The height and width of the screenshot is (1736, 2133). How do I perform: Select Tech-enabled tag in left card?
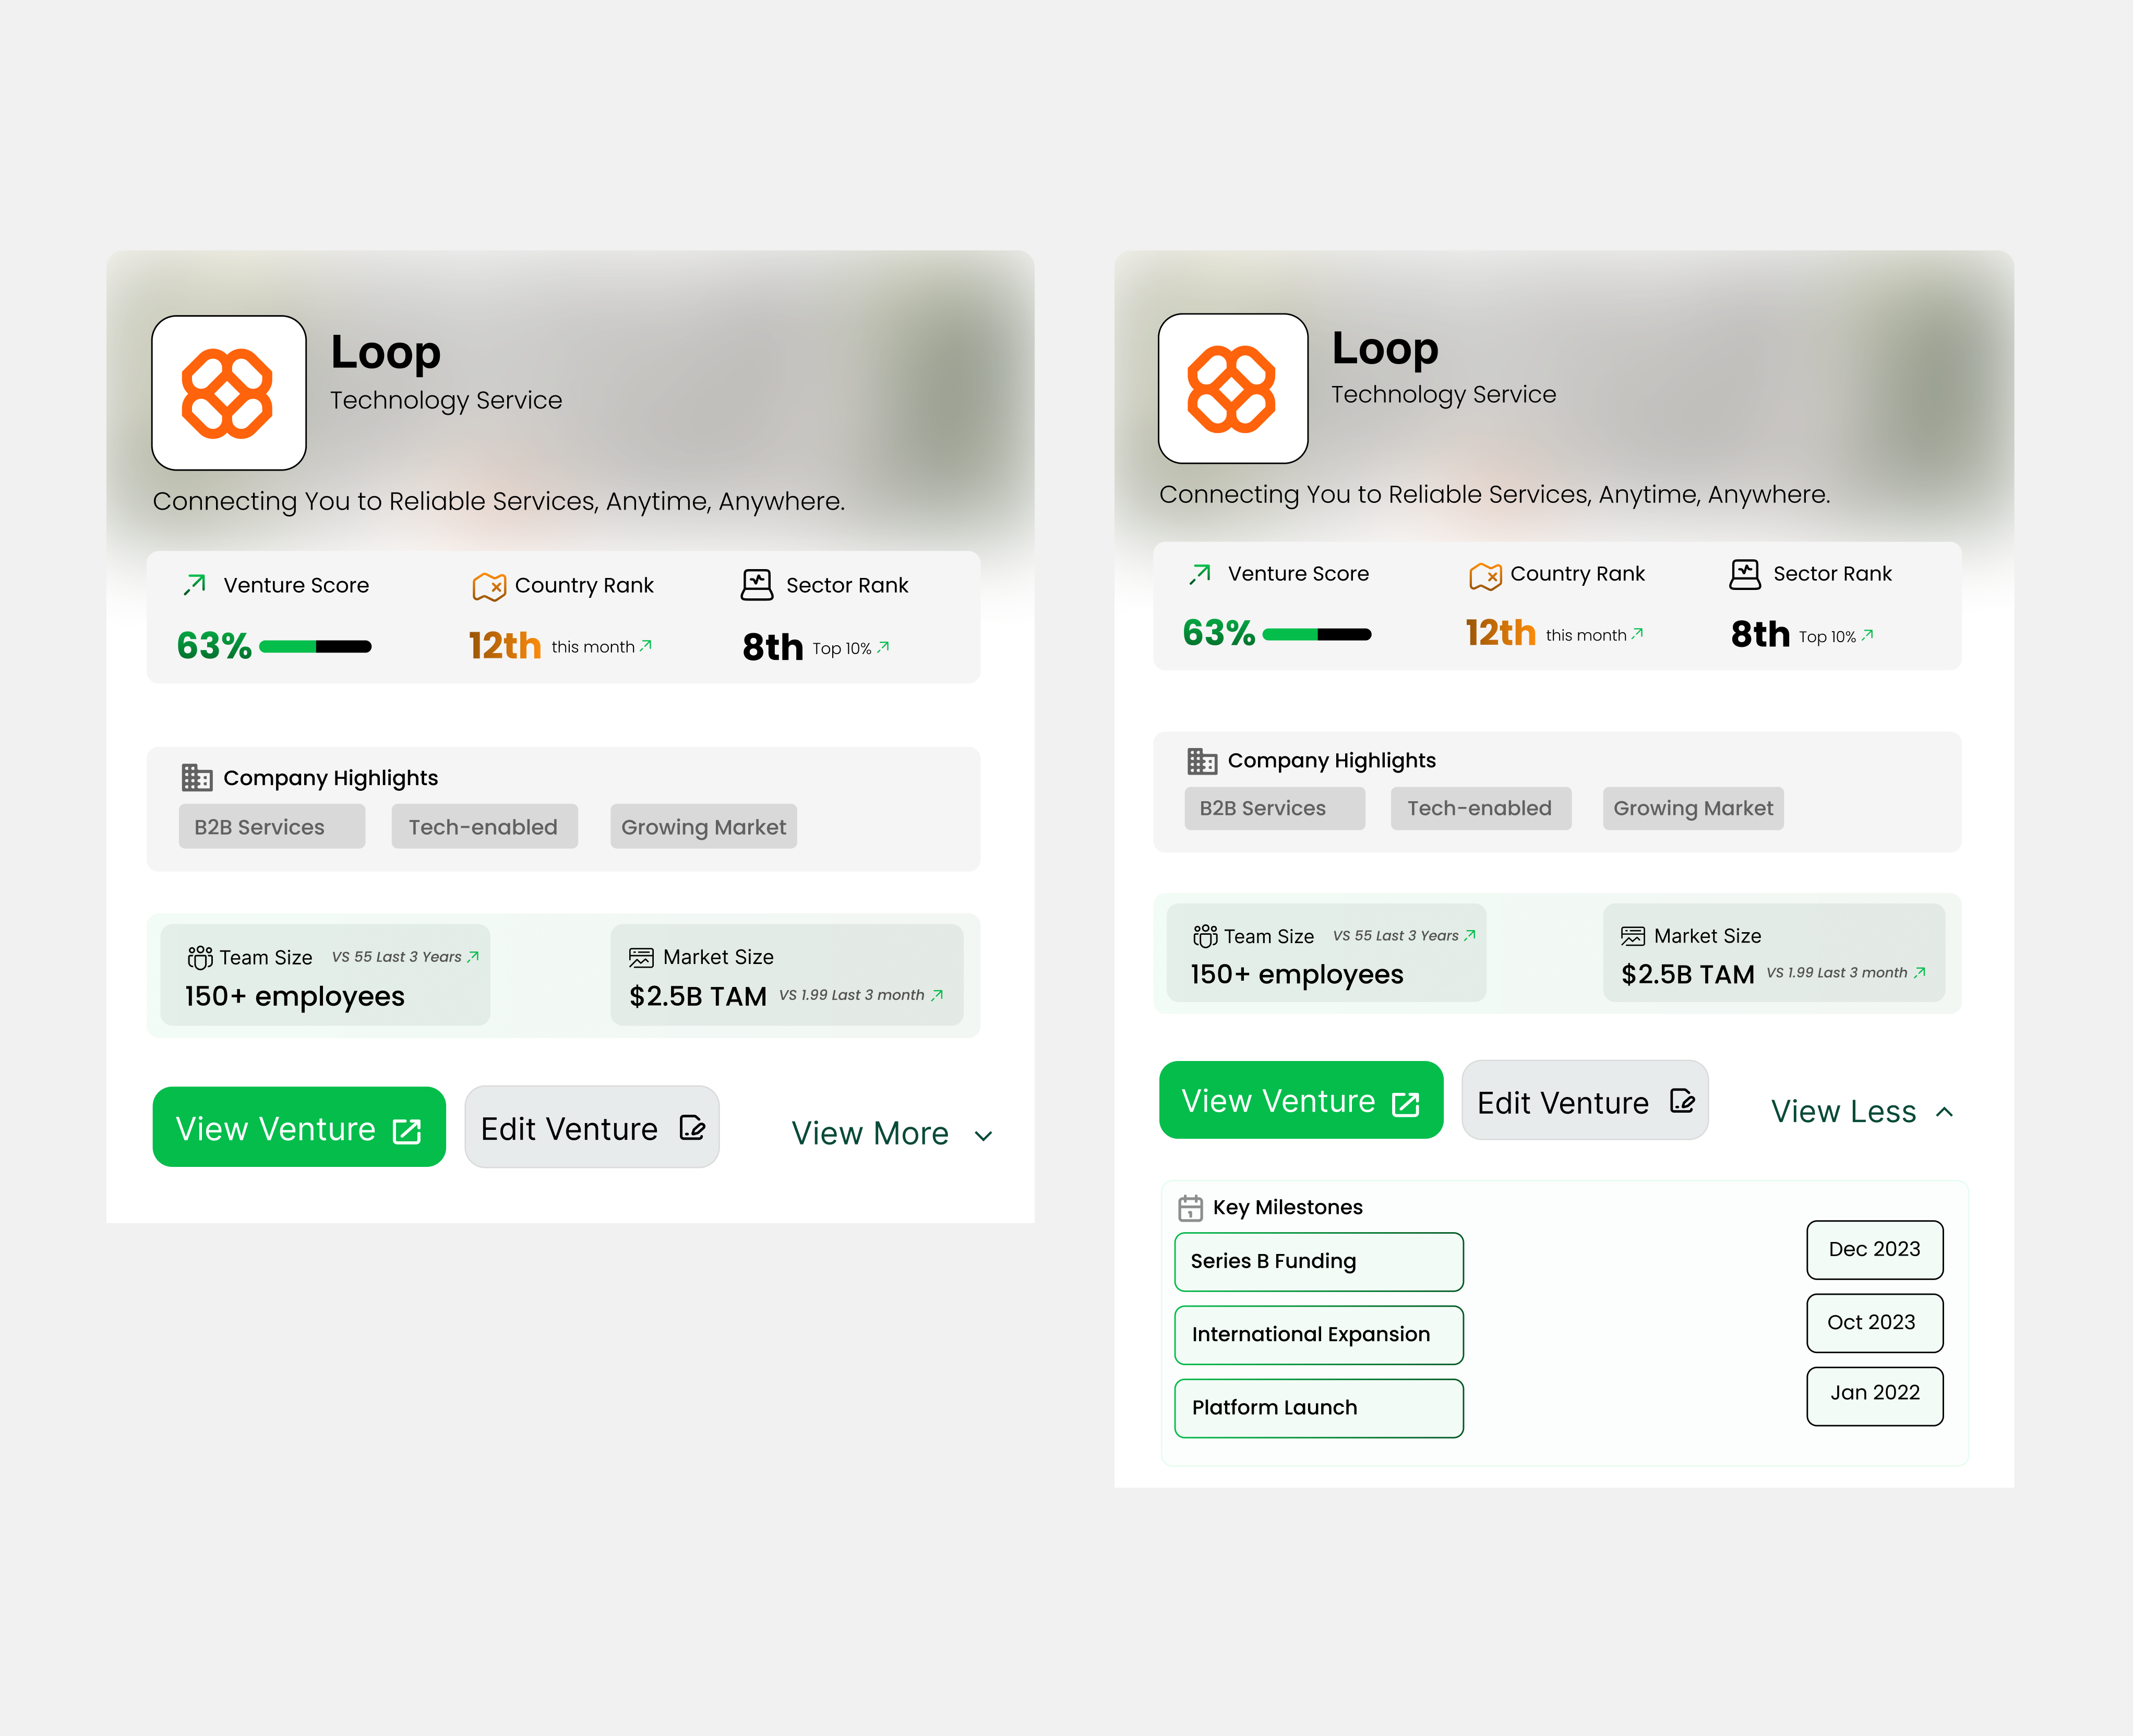(x=485, y=827)
